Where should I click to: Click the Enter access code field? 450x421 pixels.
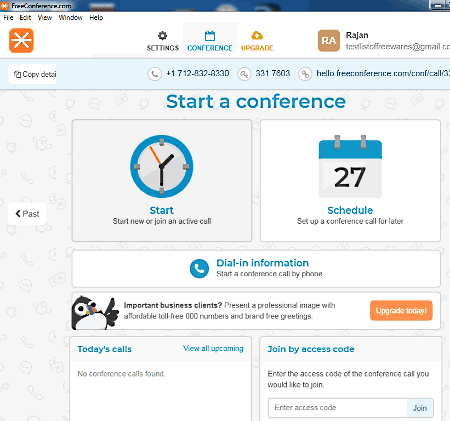(x=338, y=408)
